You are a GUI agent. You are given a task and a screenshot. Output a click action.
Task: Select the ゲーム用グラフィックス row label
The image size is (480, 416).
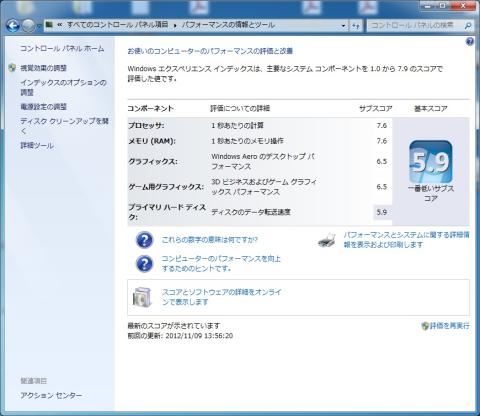pos(166,187)
